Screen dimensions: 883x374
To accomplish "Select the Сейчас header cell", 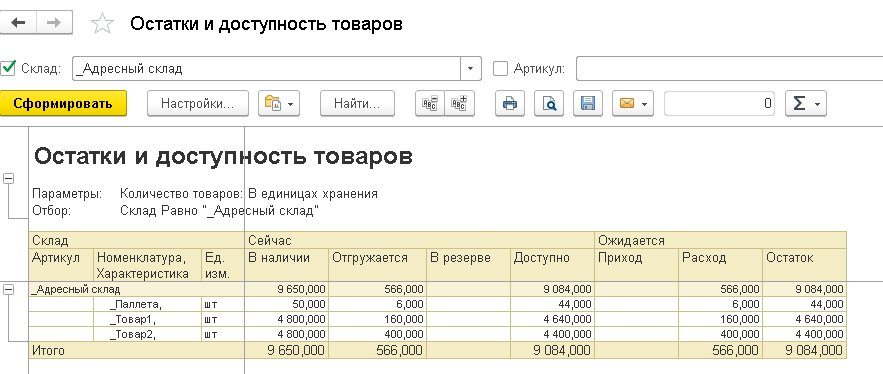I will pos(420,241).
